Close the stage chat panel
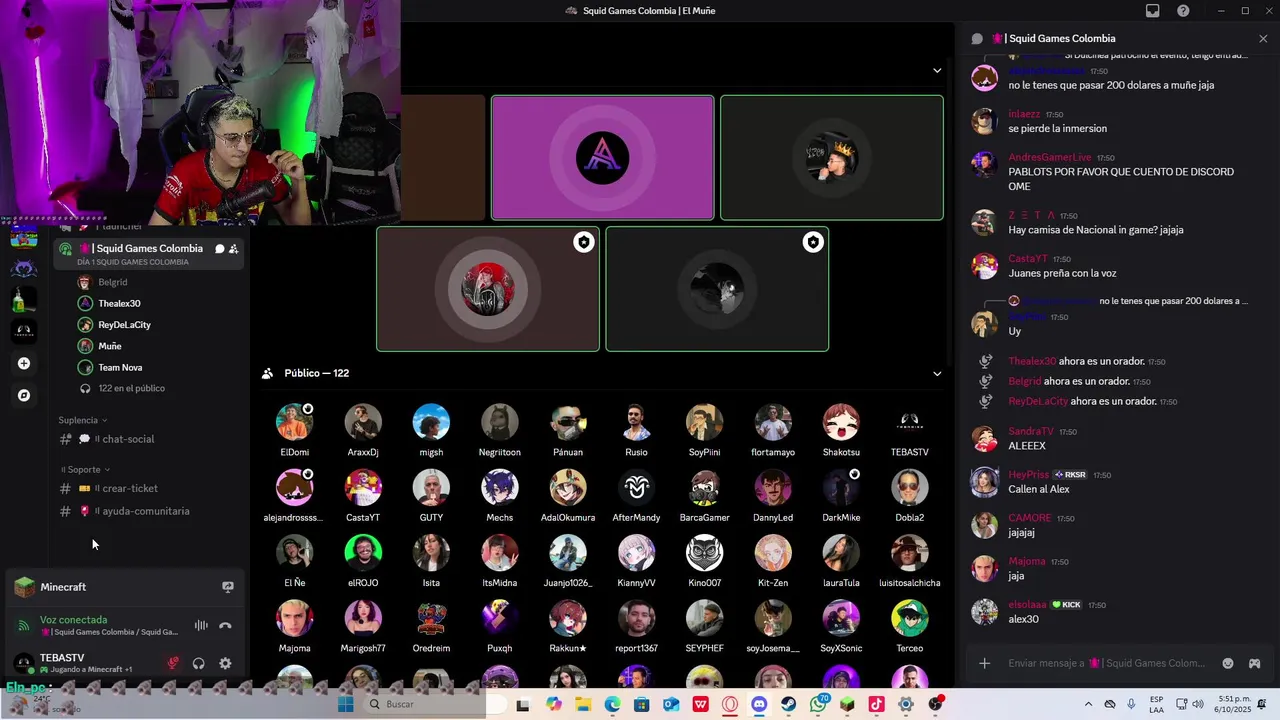This screenshot has height=720, width=1280. tap(1263, 39)
